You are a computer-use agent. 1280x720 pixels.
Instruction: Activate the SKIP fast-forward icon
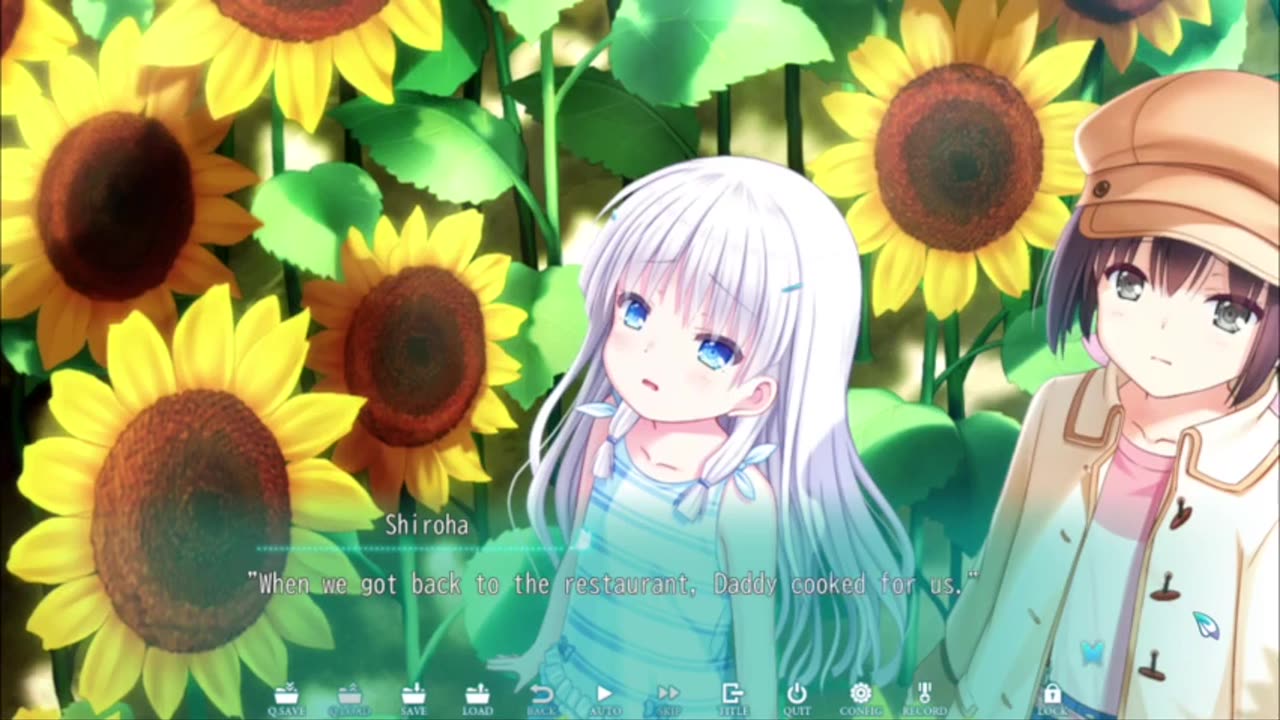pos(668,698)
